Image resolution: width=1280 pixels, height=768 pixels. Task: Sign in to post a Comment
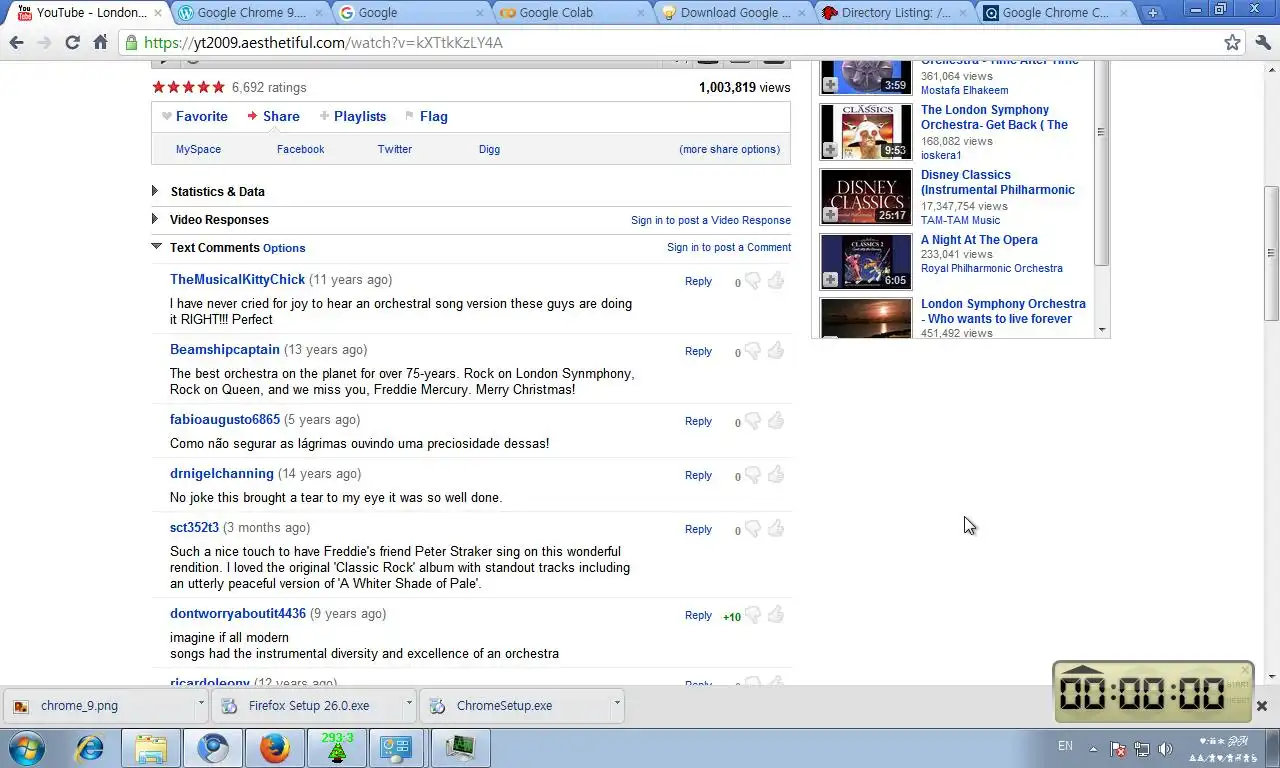[729, 247]
